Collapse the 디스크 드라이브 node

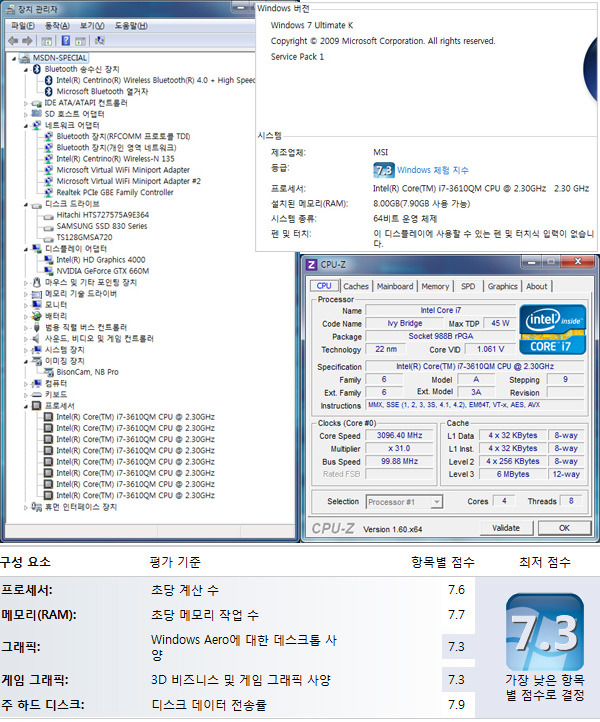click(26, 204)
